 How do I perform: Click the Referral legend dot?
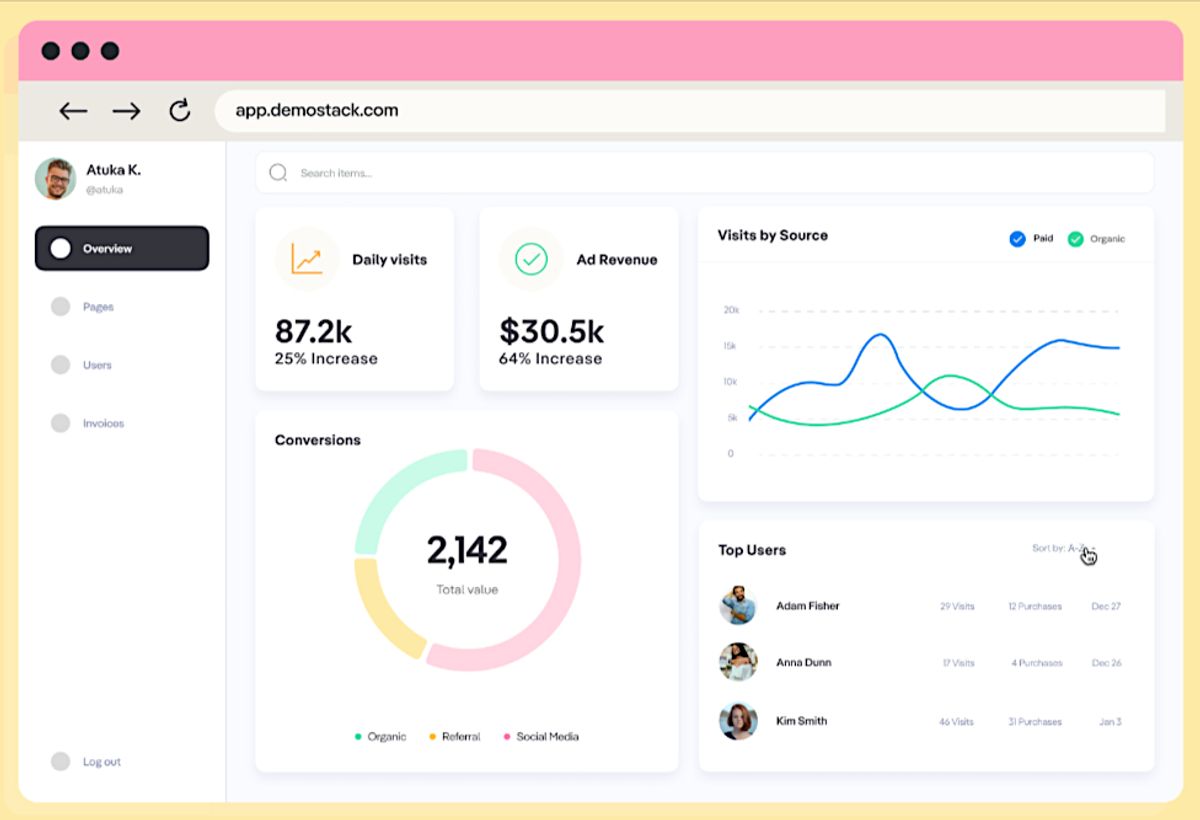coord(432,737)
